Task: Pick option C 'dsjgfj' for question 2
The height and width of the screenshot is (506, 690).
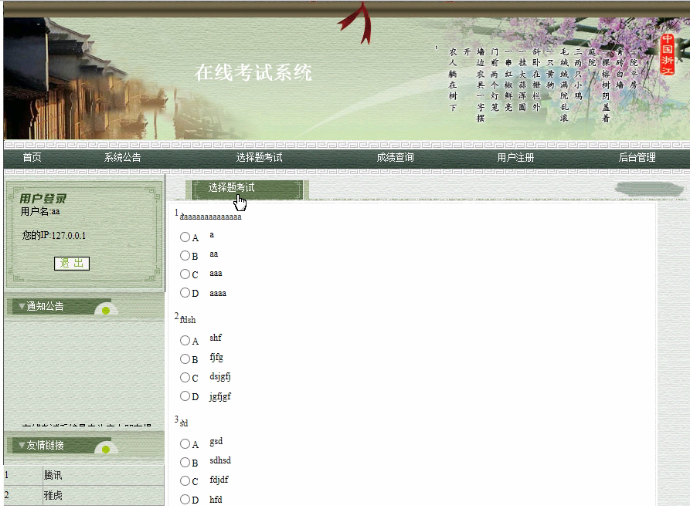Action: (x=185, y=378)
